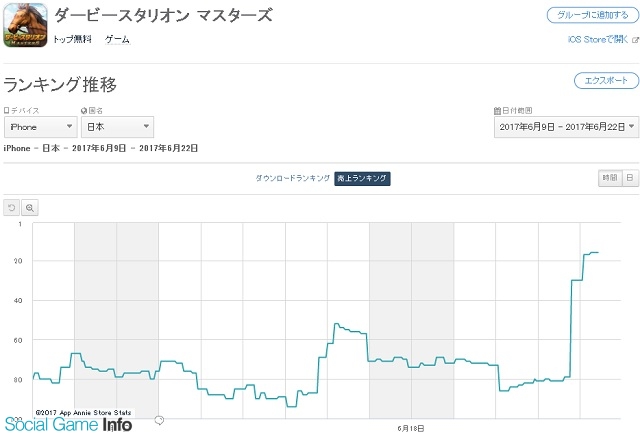This screenshot has width=640, height=437.
Task: Switch chart granularity to 時間 (hourly)
Action: click(x=610, y=178)
